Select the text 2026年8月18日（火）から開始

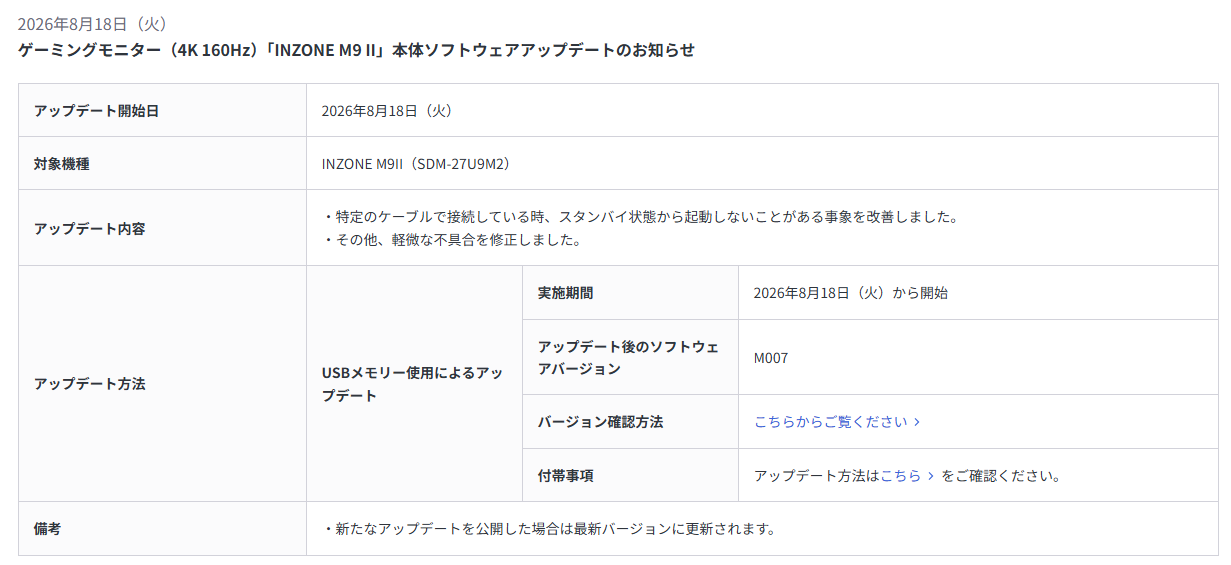(x=851, y=293)
